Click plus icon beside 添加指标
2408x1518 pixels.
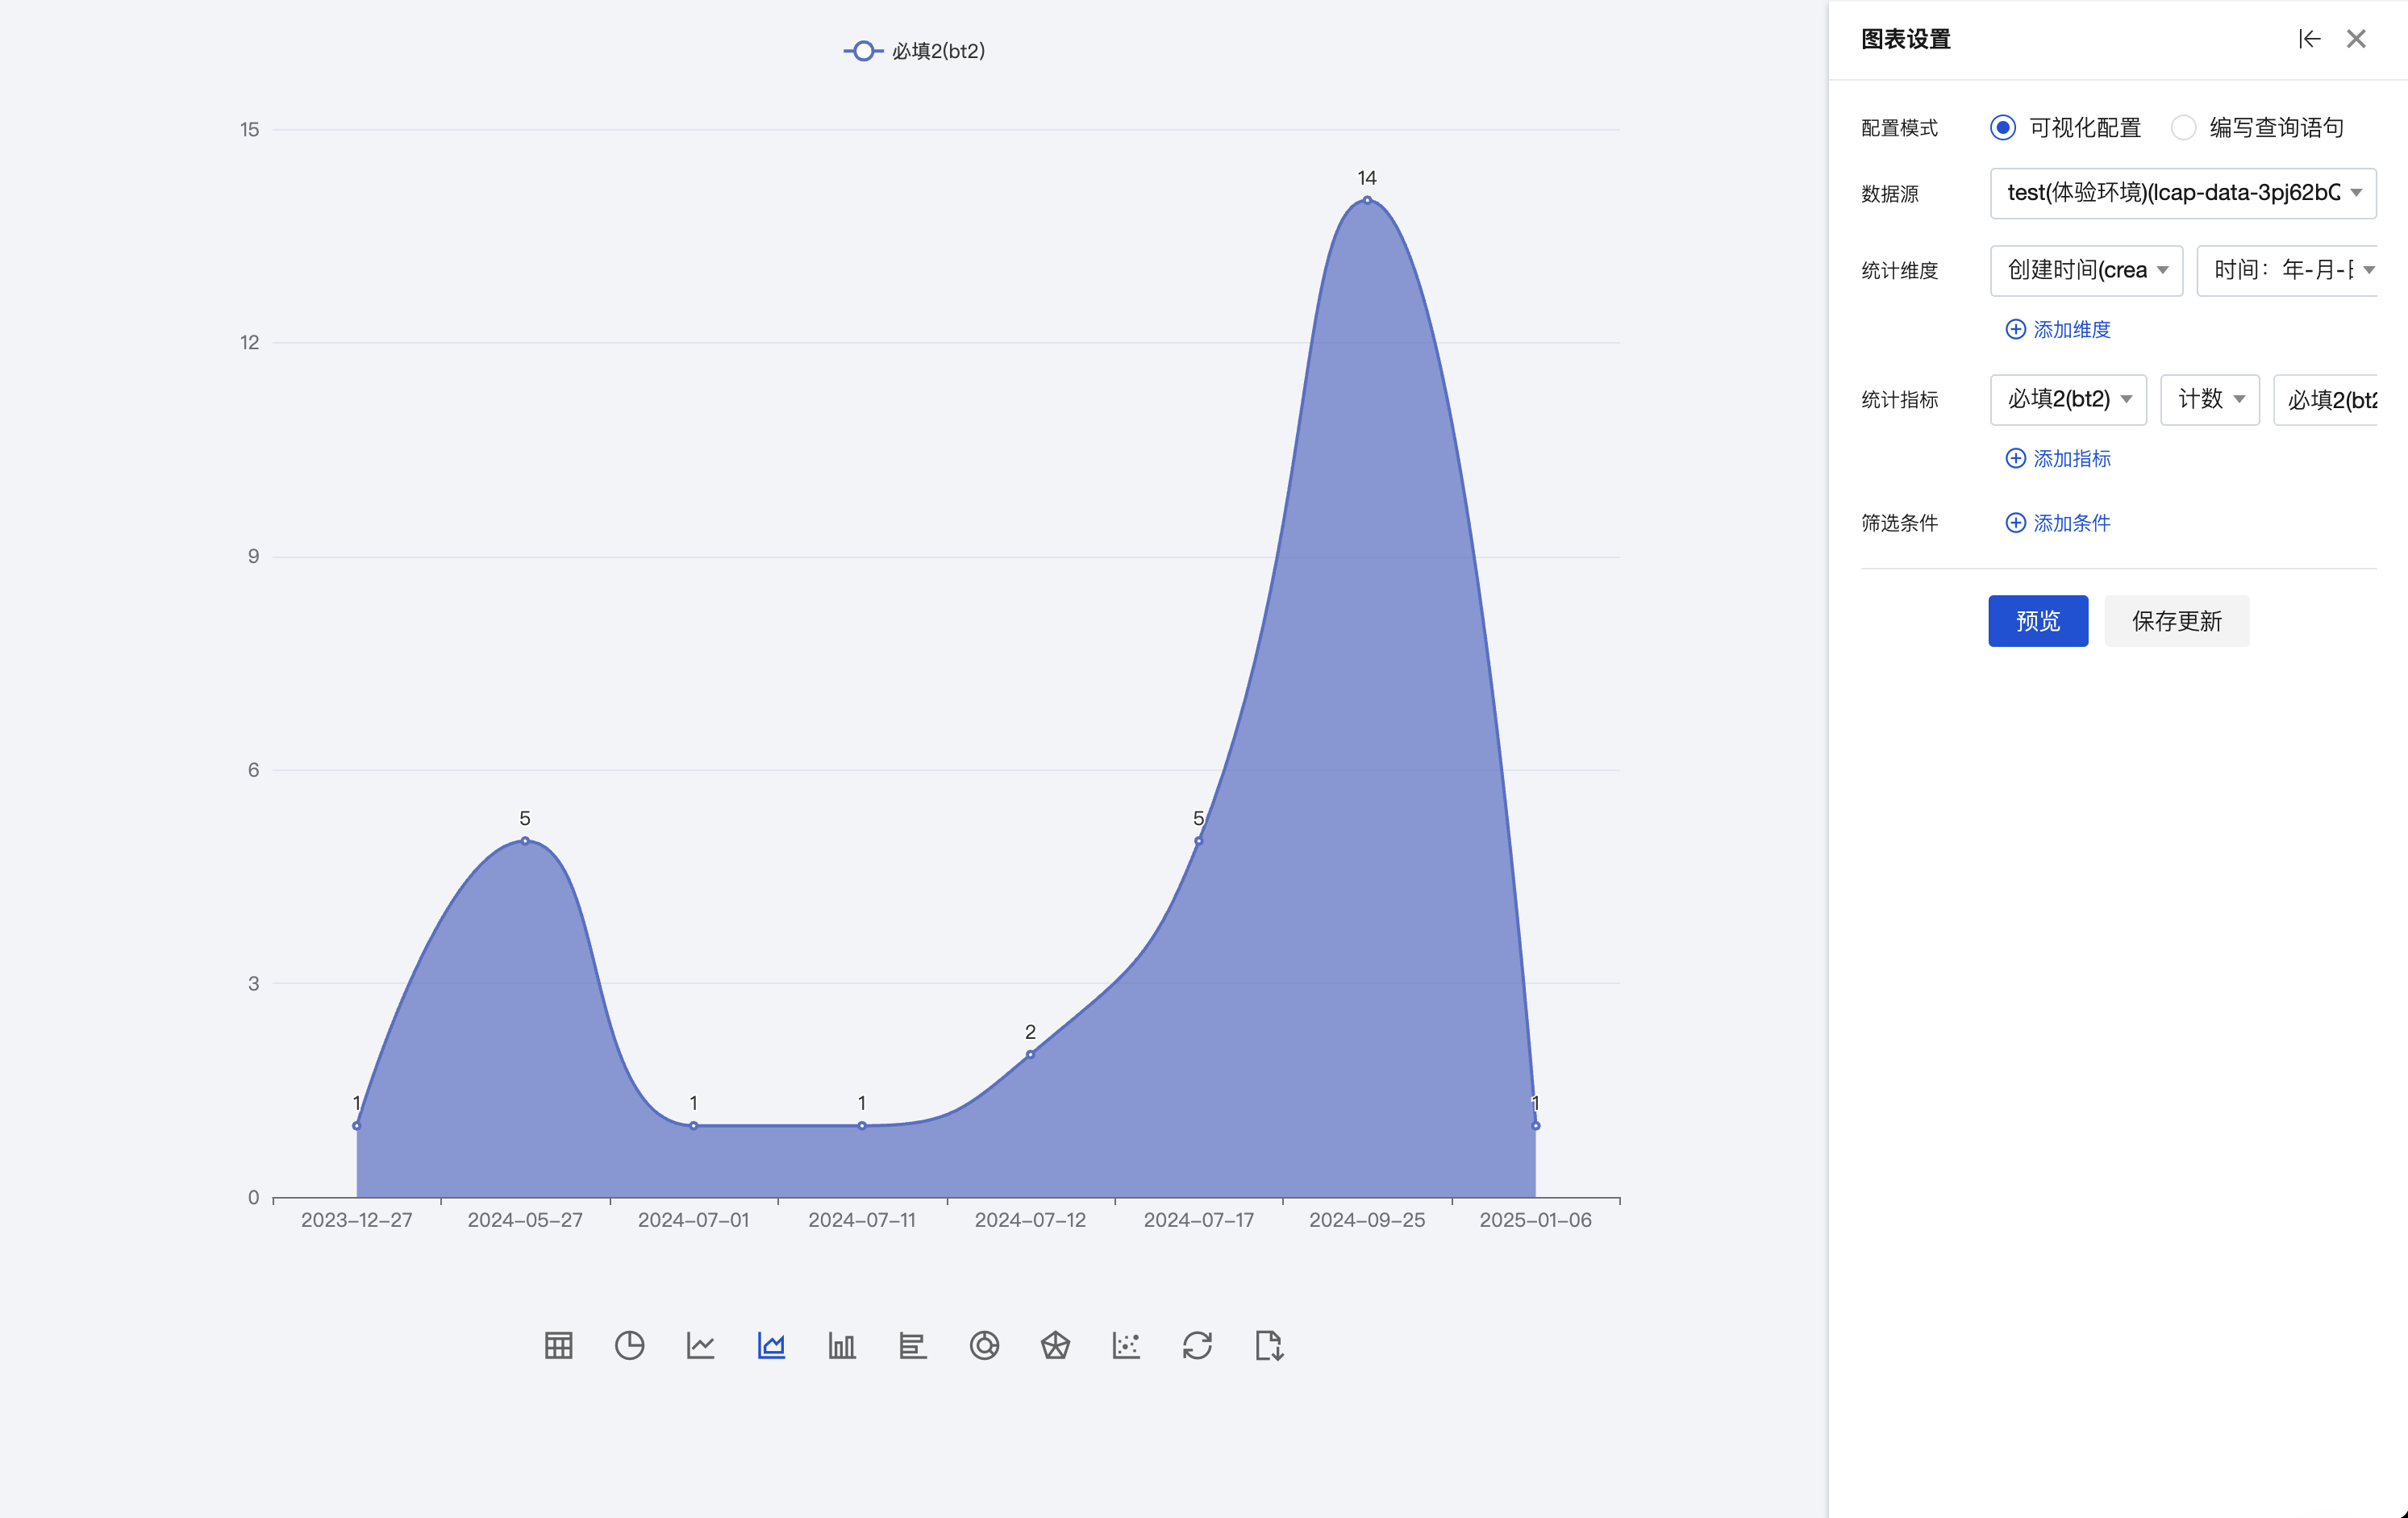pos(2016,458)
